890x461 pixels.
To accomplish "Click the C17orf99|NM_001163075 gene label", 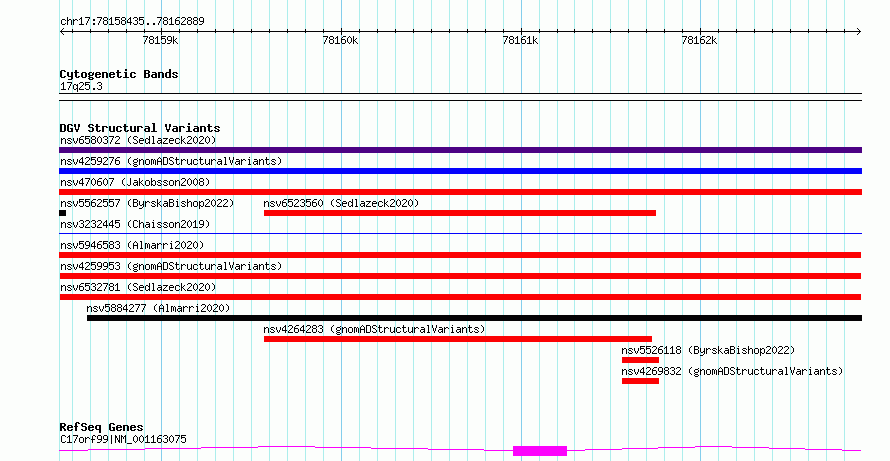I will coord(123,439).
